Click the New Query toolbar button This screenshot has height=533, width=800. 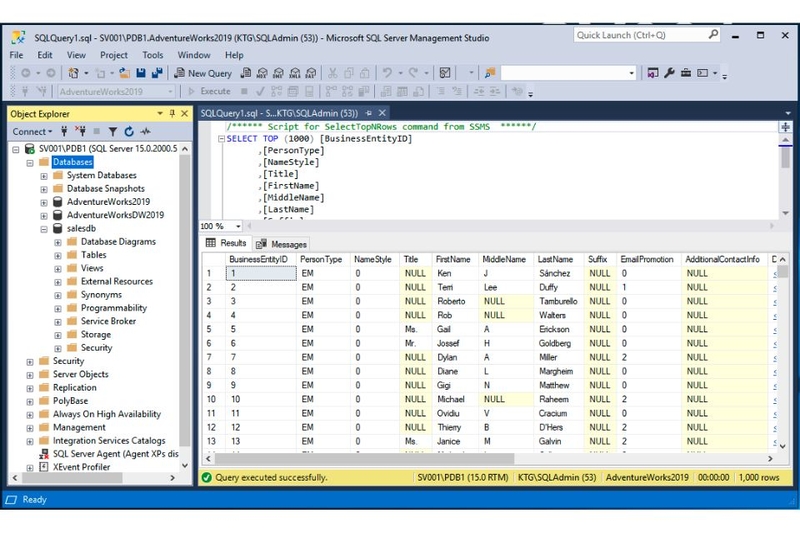click(x=203, y=73)
